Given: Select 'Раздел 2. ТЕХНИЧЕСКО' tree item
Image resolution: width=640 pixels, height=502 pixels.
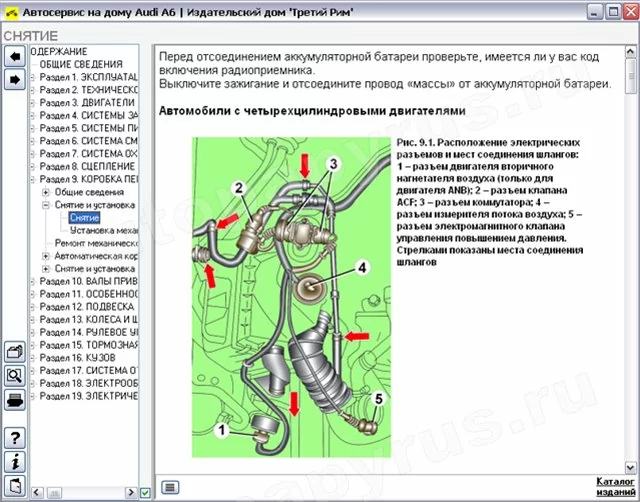Looking at the screenshot, I should click(x=89, y=90).
